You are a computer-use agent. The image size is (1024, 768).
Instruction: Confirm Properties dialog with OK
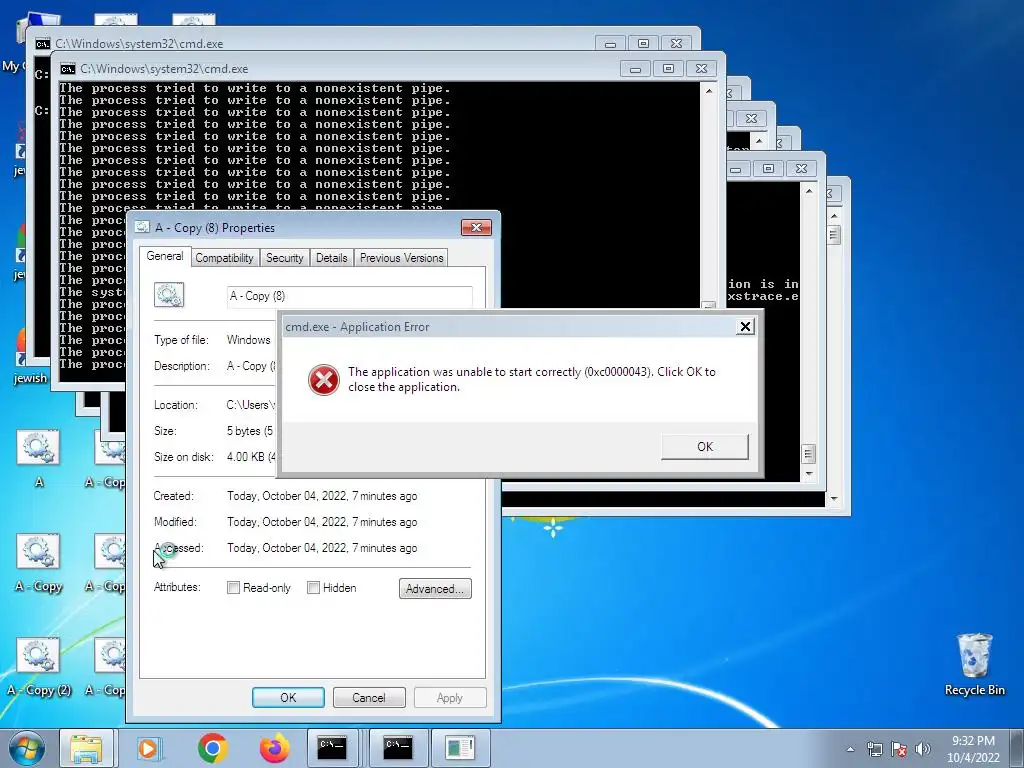pos(288,697)
